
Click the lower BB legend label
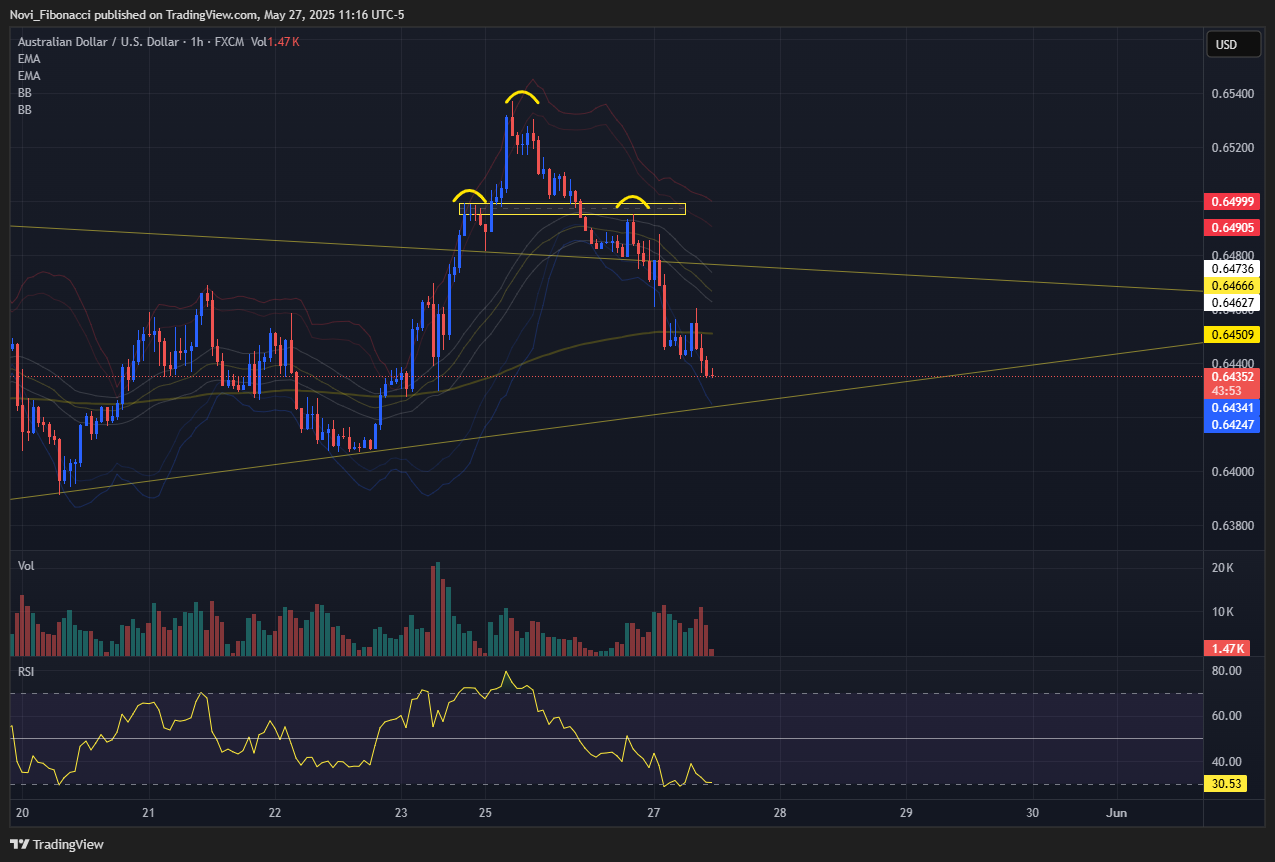(x=25, y=110)
